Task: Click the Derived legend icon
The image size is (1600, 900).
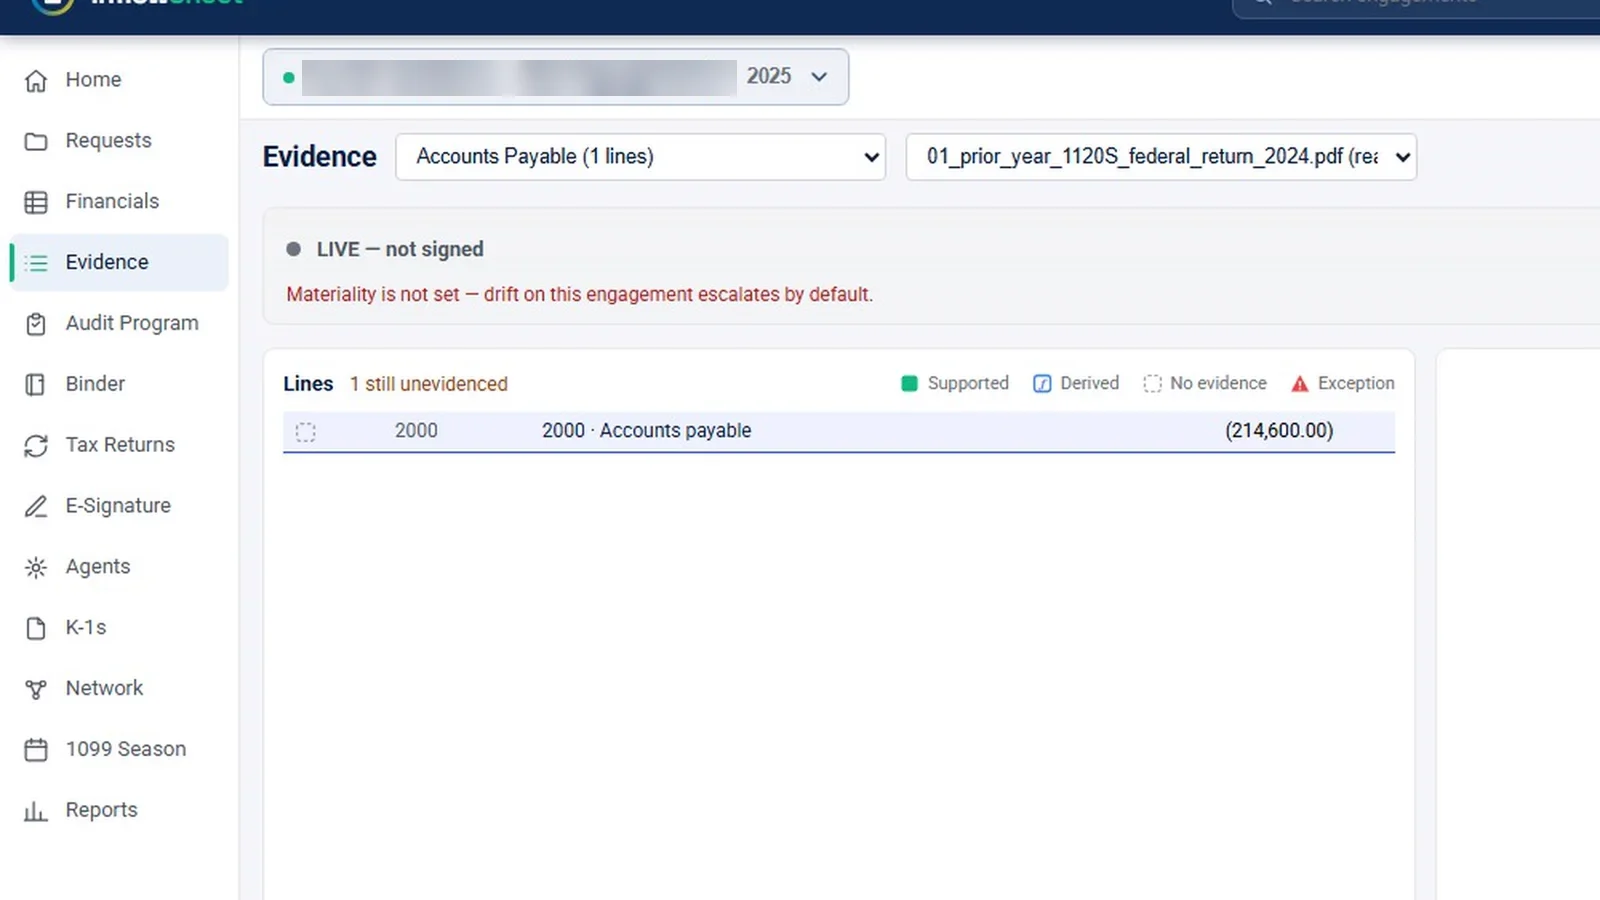Action: point(1042,383)
